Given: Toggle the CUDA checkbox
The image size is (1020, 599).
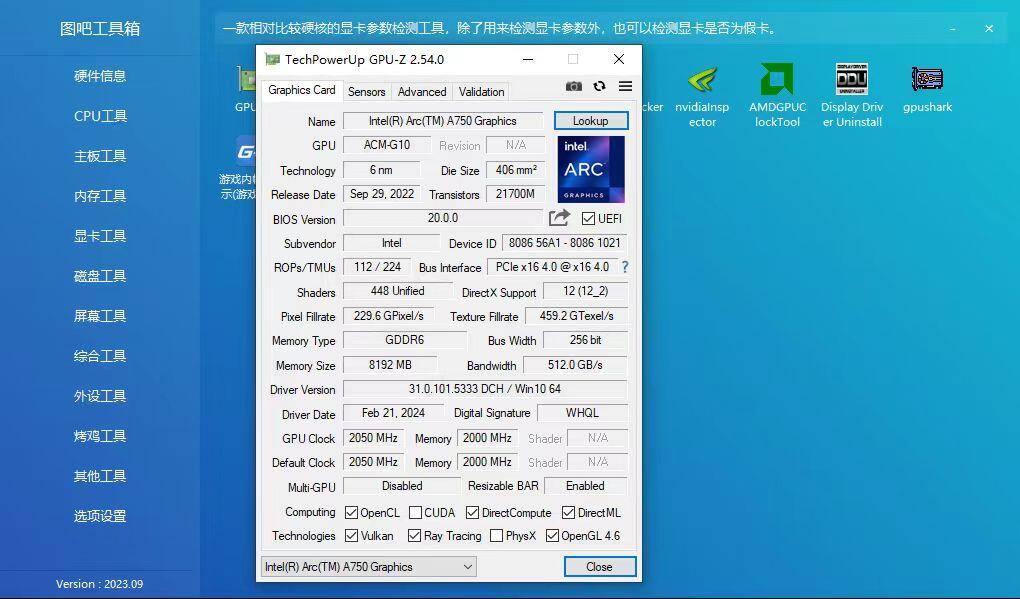Looking at the screenshot, I should coord(415,512).
